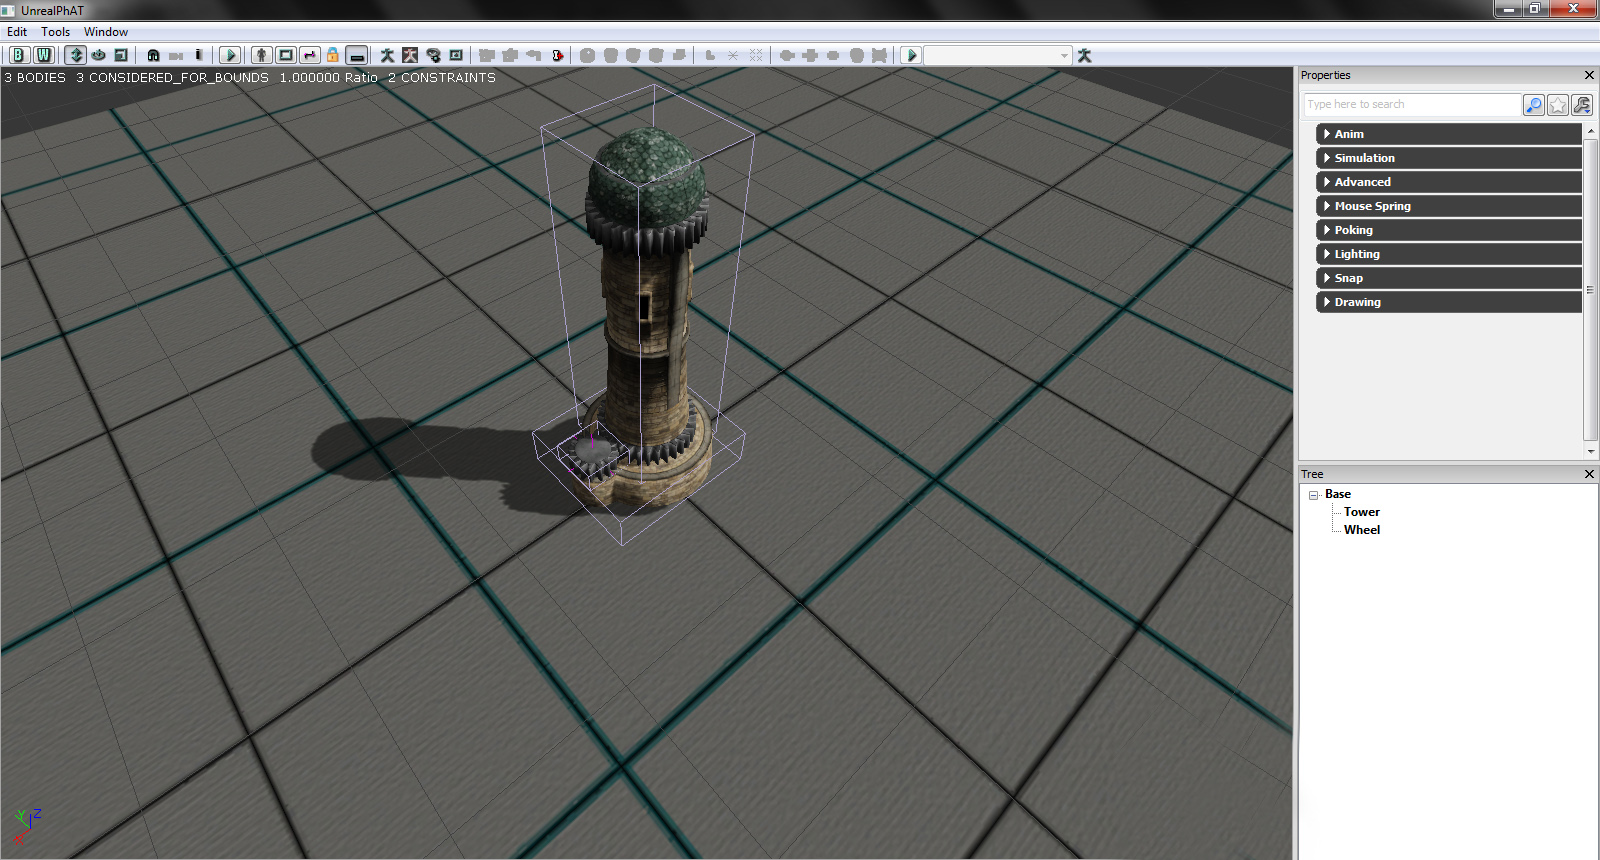
Task: Expand the Simulation property category
Action: click(1364, 158)
